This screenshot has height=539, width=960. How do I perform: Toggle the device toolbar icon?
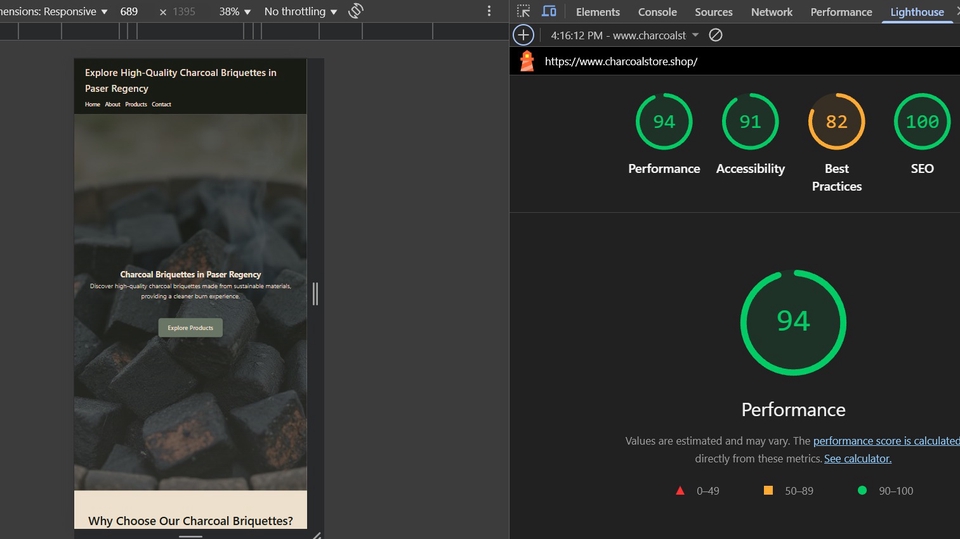click(549, 11)
